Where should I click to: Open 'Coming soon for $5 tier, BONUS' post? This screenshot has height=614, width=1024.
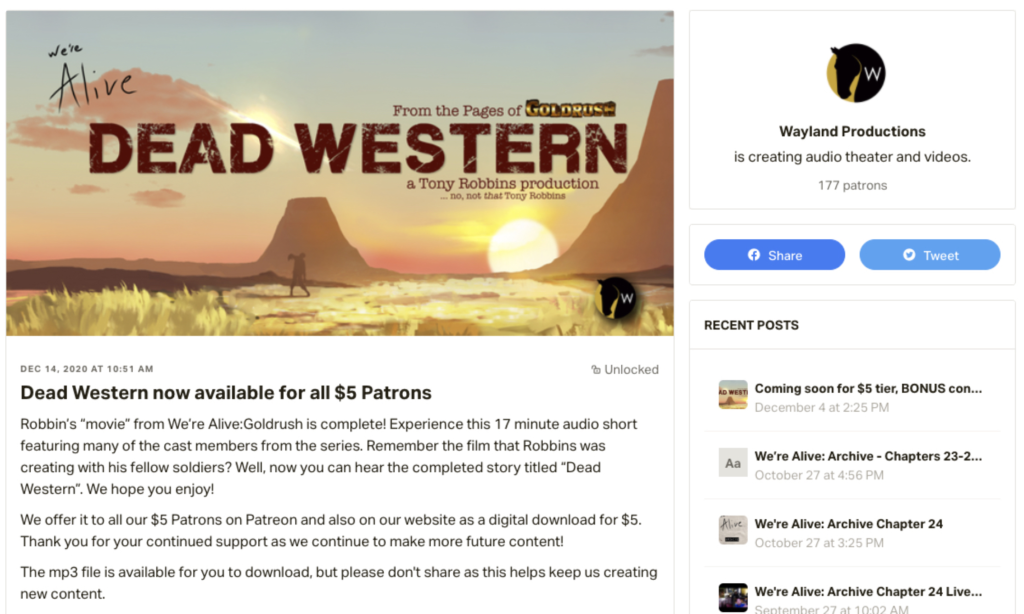tap(868, 389)
